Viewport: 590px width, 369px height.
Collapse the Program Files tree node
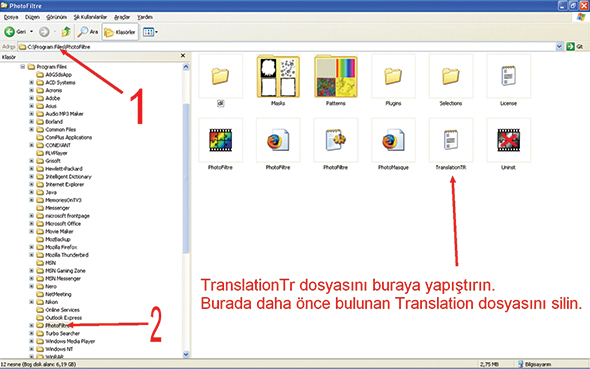(23, 67)
